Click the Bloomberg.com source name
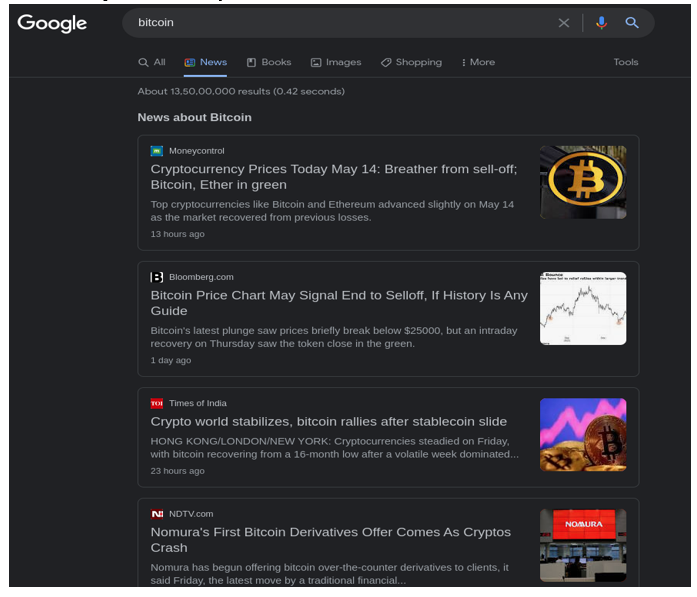The width and height of the screenshot is (697, 597). (x=201, y=277)
